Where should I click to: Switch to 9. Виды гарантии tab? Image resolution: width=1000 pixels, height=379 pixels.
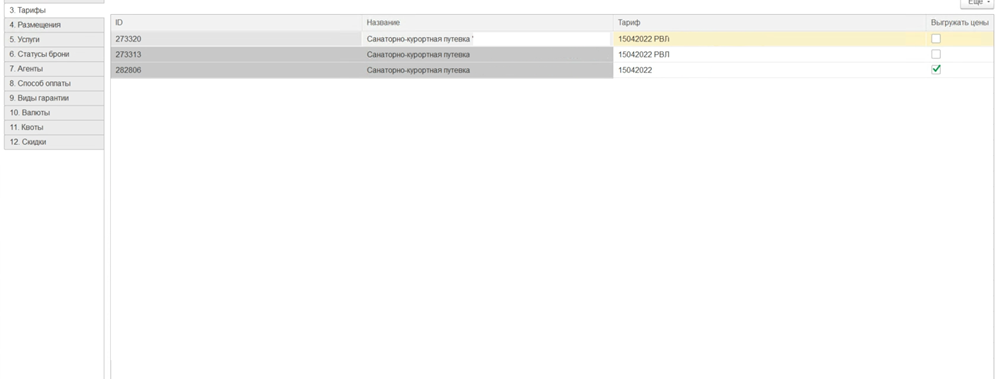pyautogui.click(x=54, y=98)
